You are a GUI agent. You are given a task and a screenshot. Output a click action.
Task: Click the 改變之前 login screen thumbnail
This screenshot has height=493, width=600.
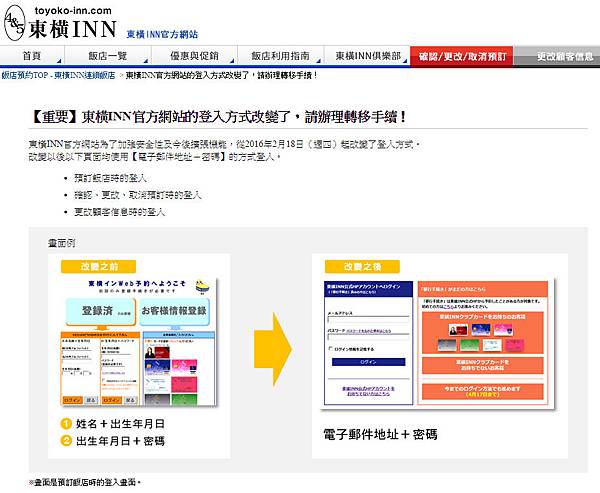click(139, 342)
